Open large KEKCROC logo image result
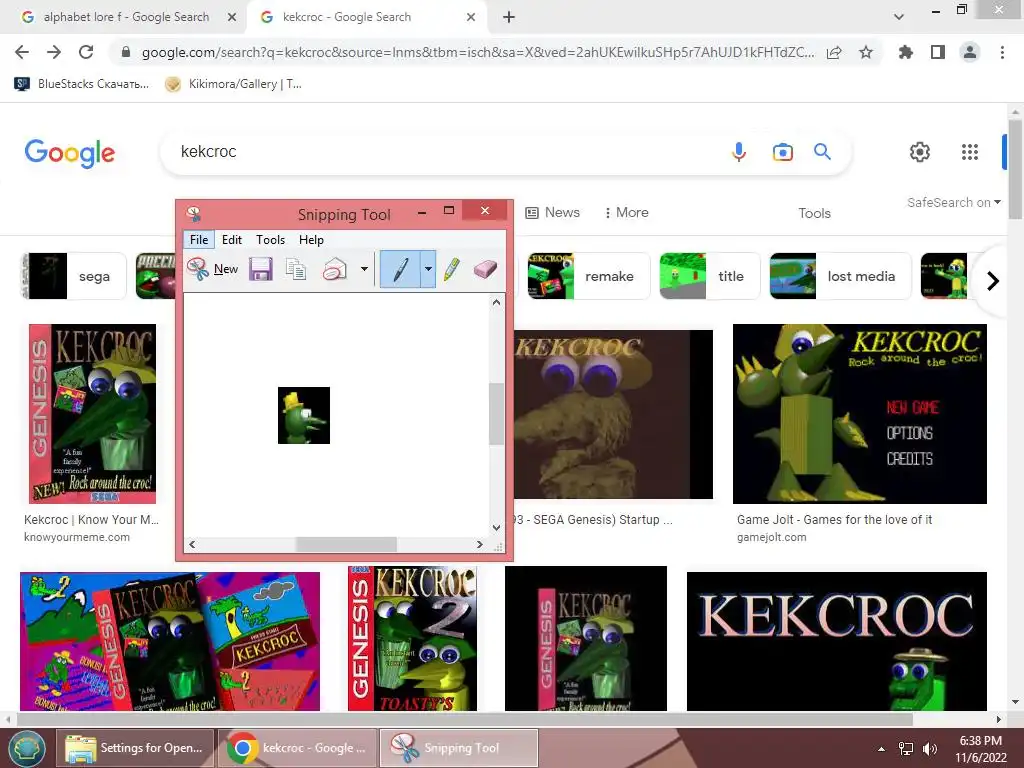 (x=837, y=641)
